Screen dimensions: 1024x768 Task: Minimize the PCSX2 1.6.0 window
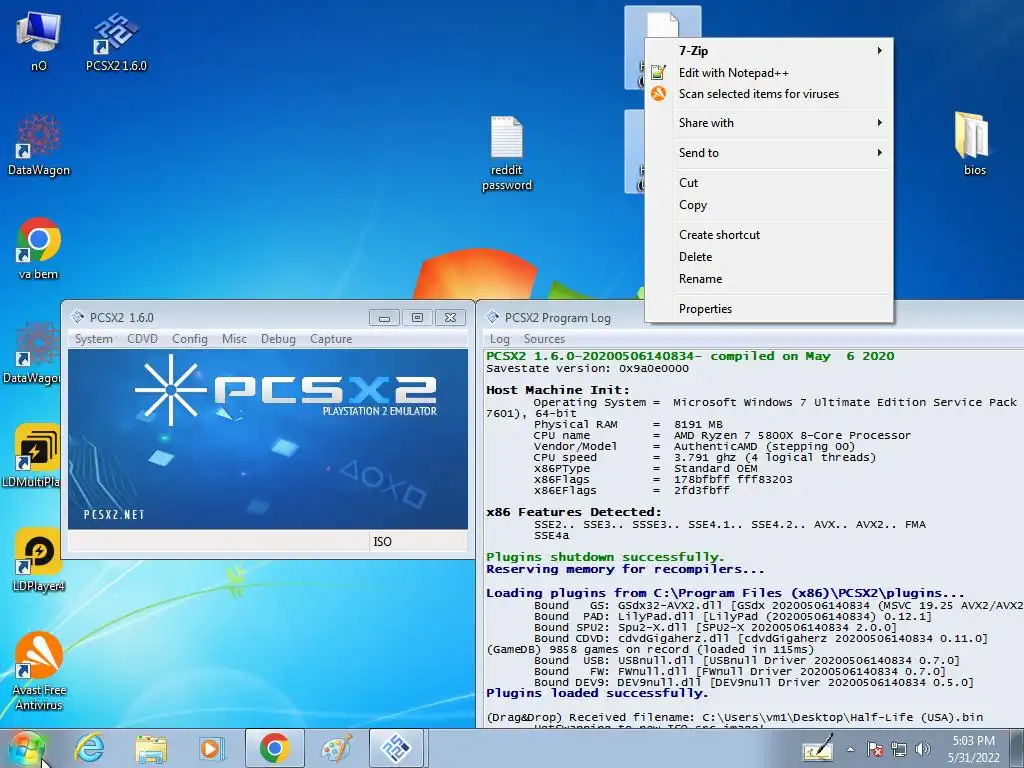384,317
